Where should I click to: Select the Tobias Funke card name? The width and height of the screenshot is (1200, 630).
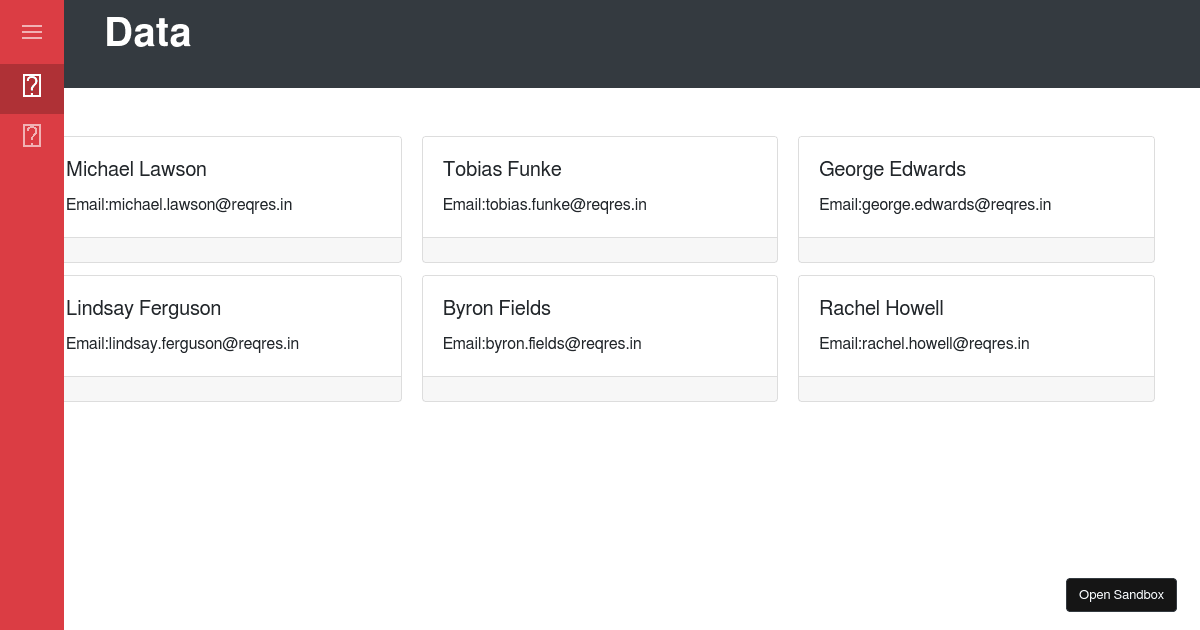pos(502,169)
